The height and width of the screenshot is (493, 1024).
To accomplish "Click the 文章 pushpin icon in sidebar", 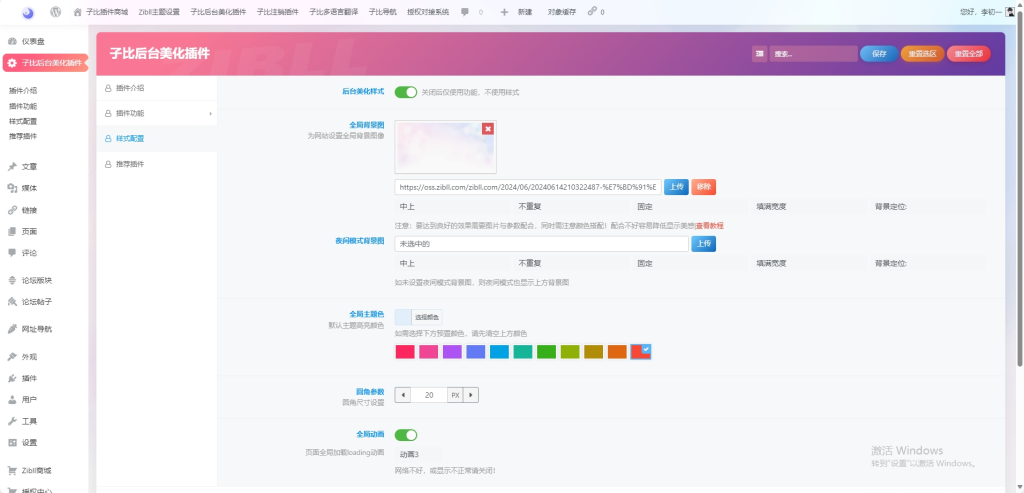I will coord(12,167).
